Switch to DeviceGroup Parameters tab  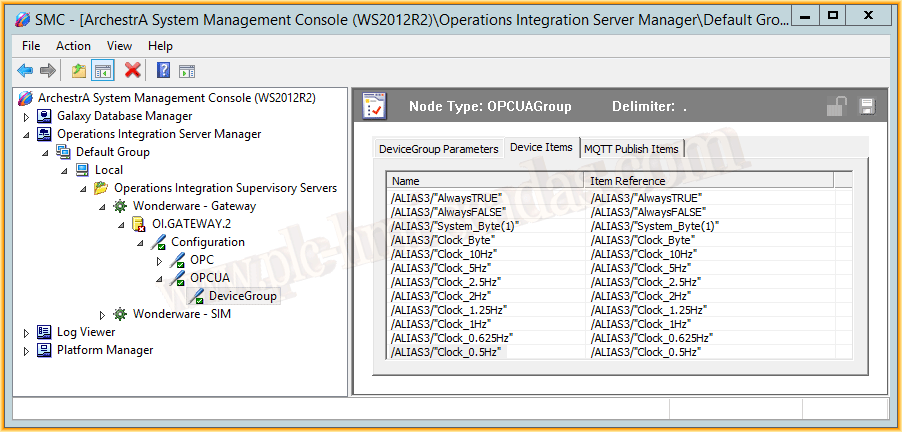point(438,149)
